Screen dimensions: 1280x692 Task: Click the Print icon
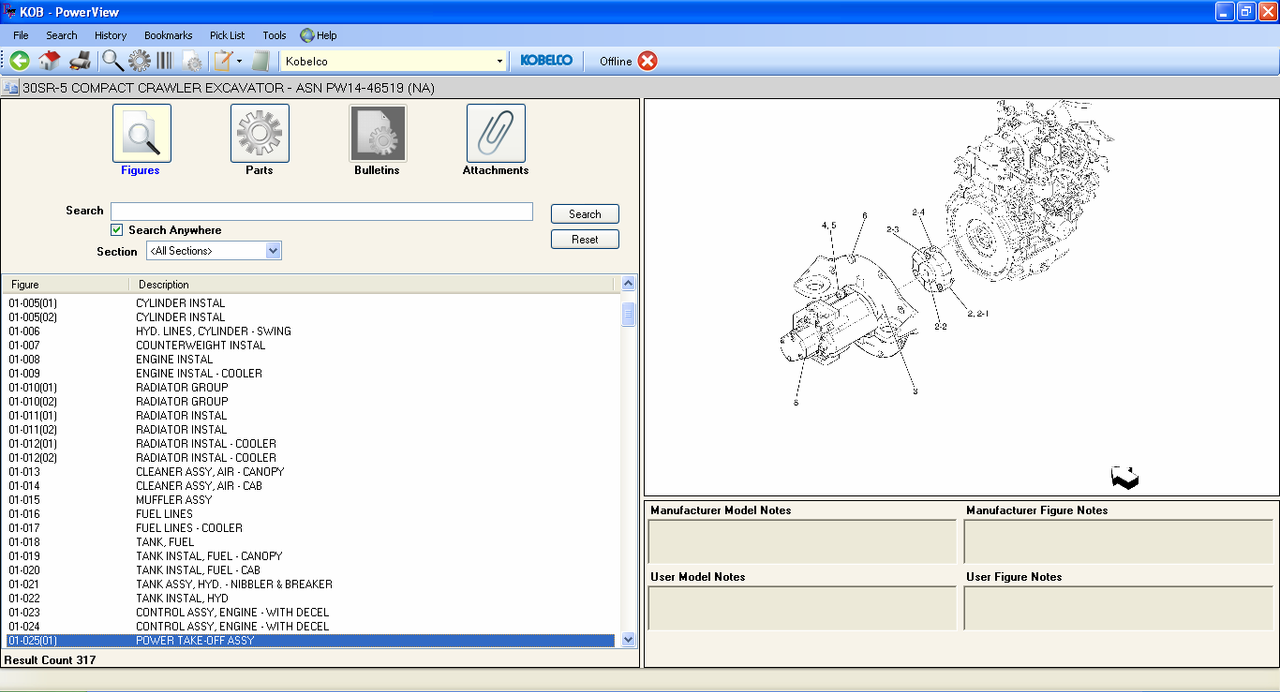[80, 61]
